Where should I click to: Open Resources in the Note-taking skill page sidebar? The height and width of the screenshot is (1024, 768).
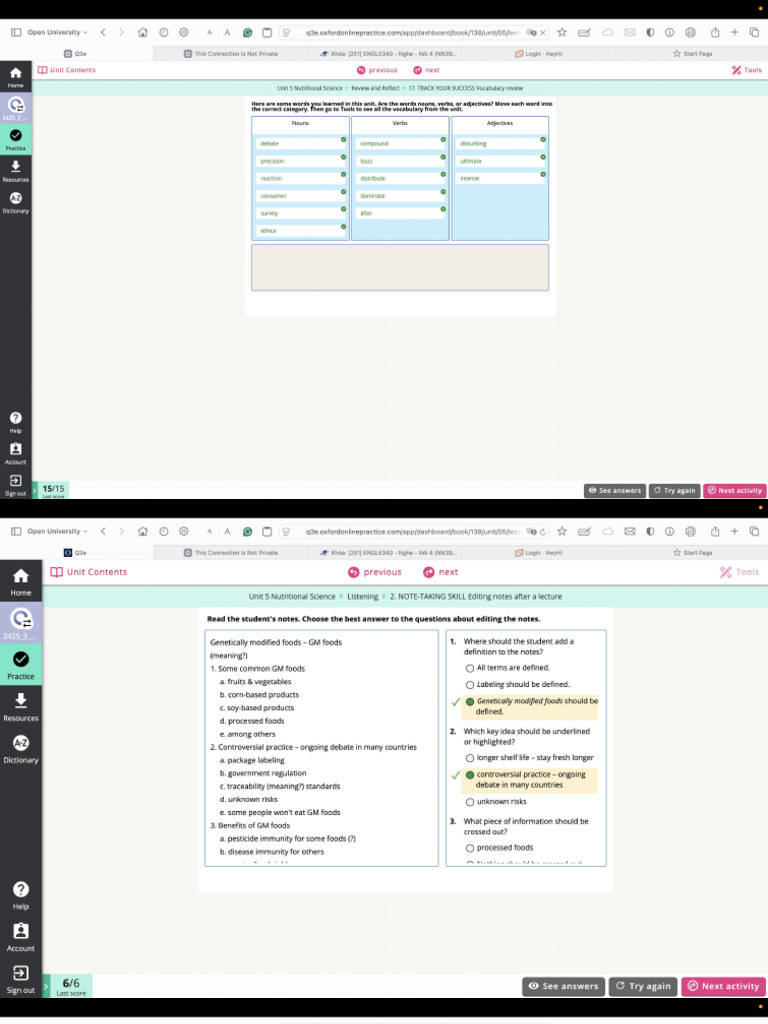pyautogui.click(x=21, y=707)
